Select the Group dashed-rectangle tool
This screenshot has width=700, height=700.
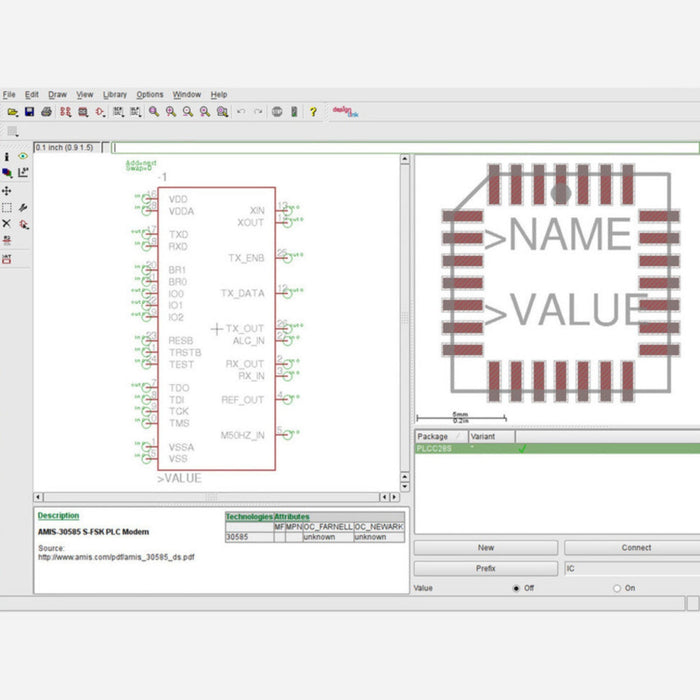click(x=7, y=207)
